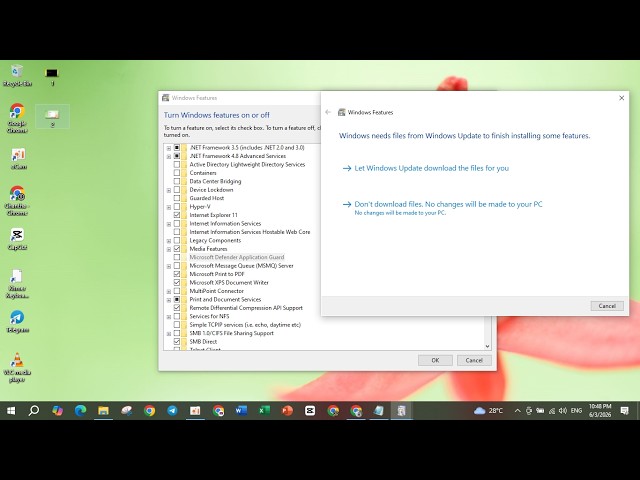Toggle the Active Directory Lightweight Directory Services checkbox
Viewport: 640px width, 480px height.
177,164
